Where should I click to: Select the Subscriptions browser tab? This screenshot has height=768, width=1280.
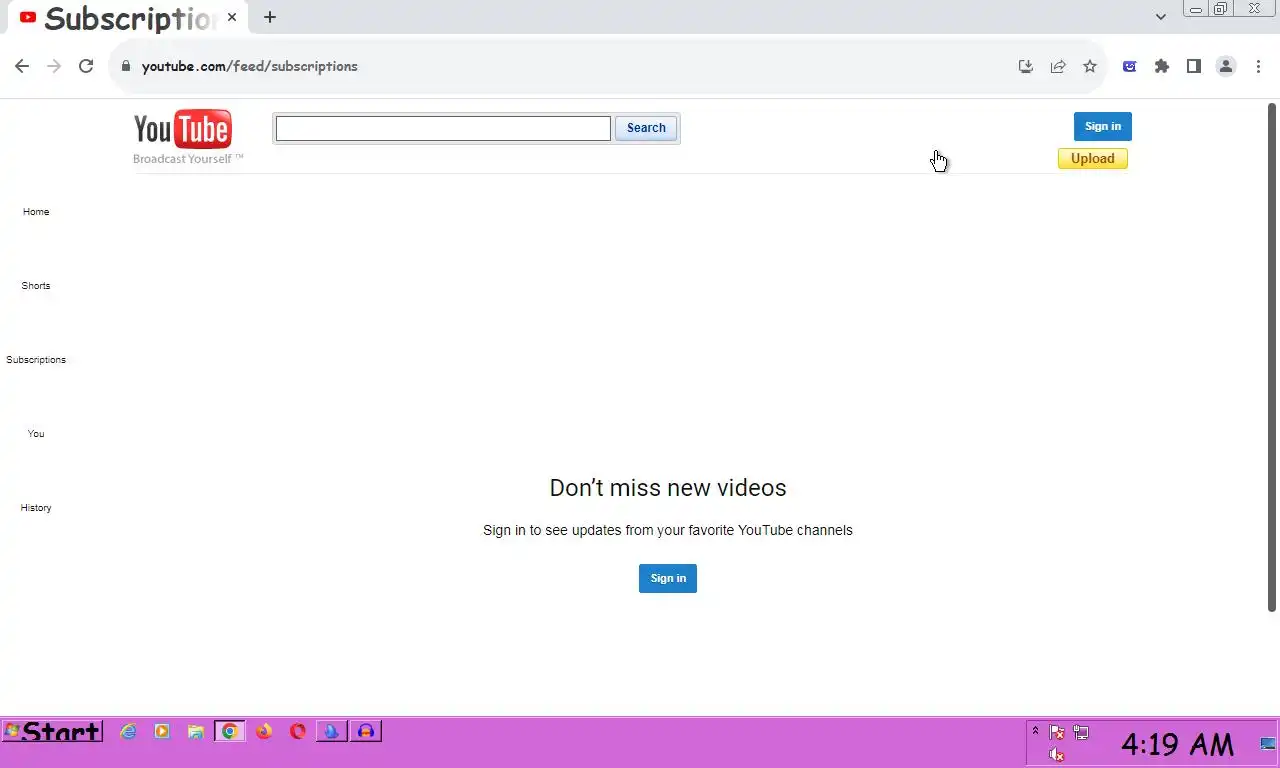(x=130, y=18)
